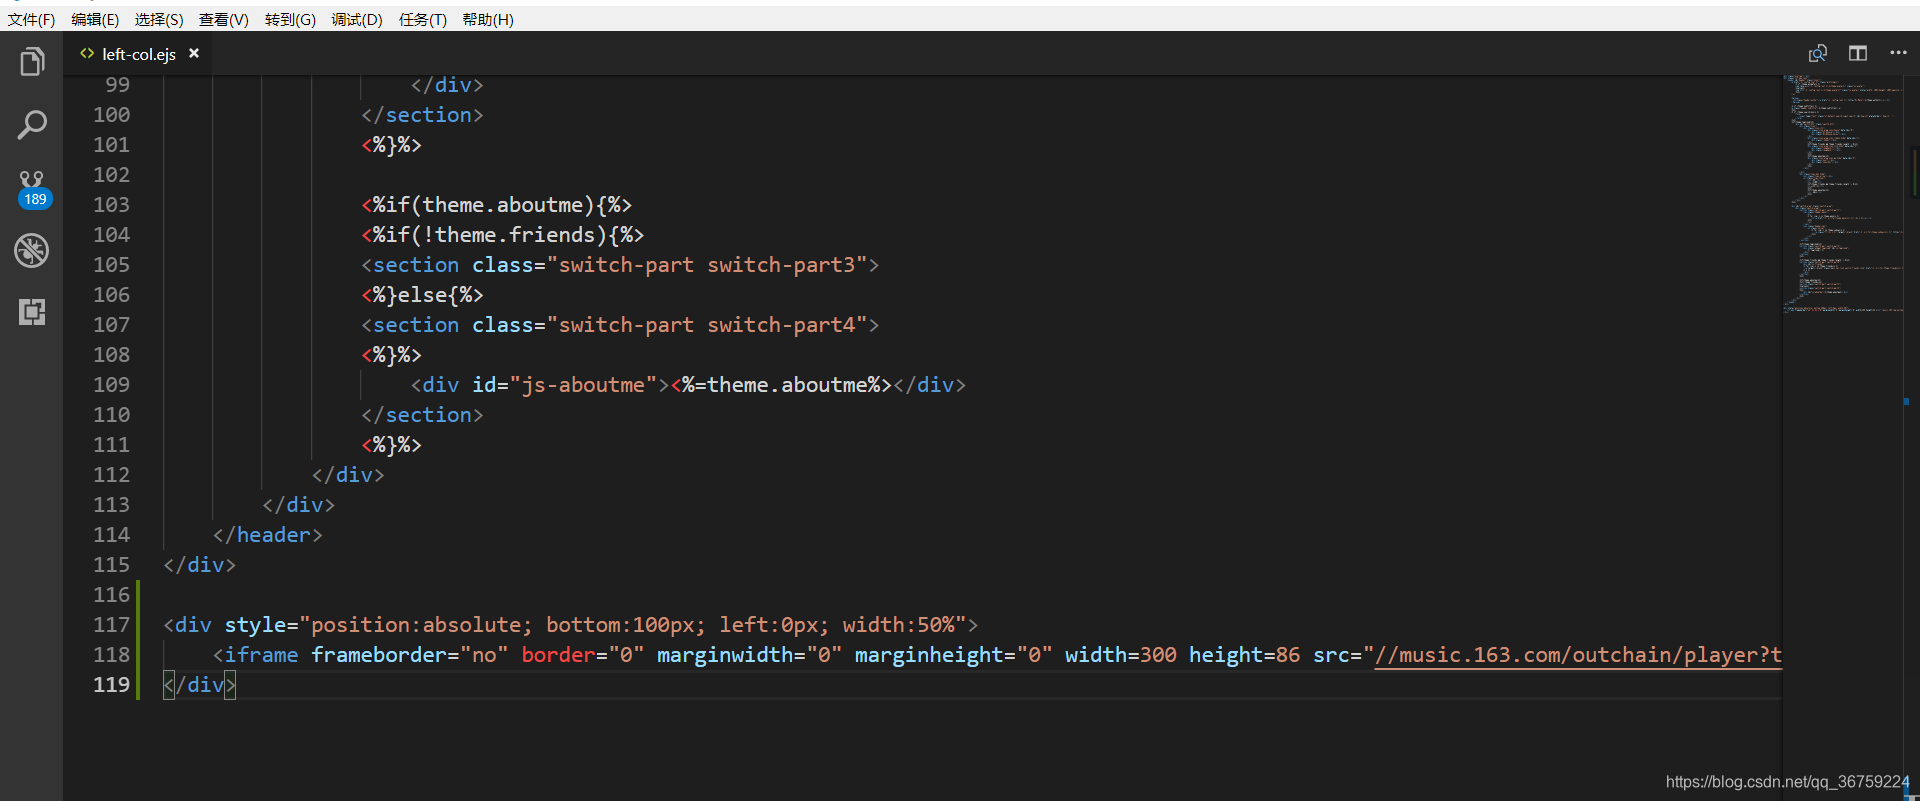Click the iframe tag on line 118
The width and height of the screenshot is (1920, 801).
pyautogui.click(x=261, y=655)
